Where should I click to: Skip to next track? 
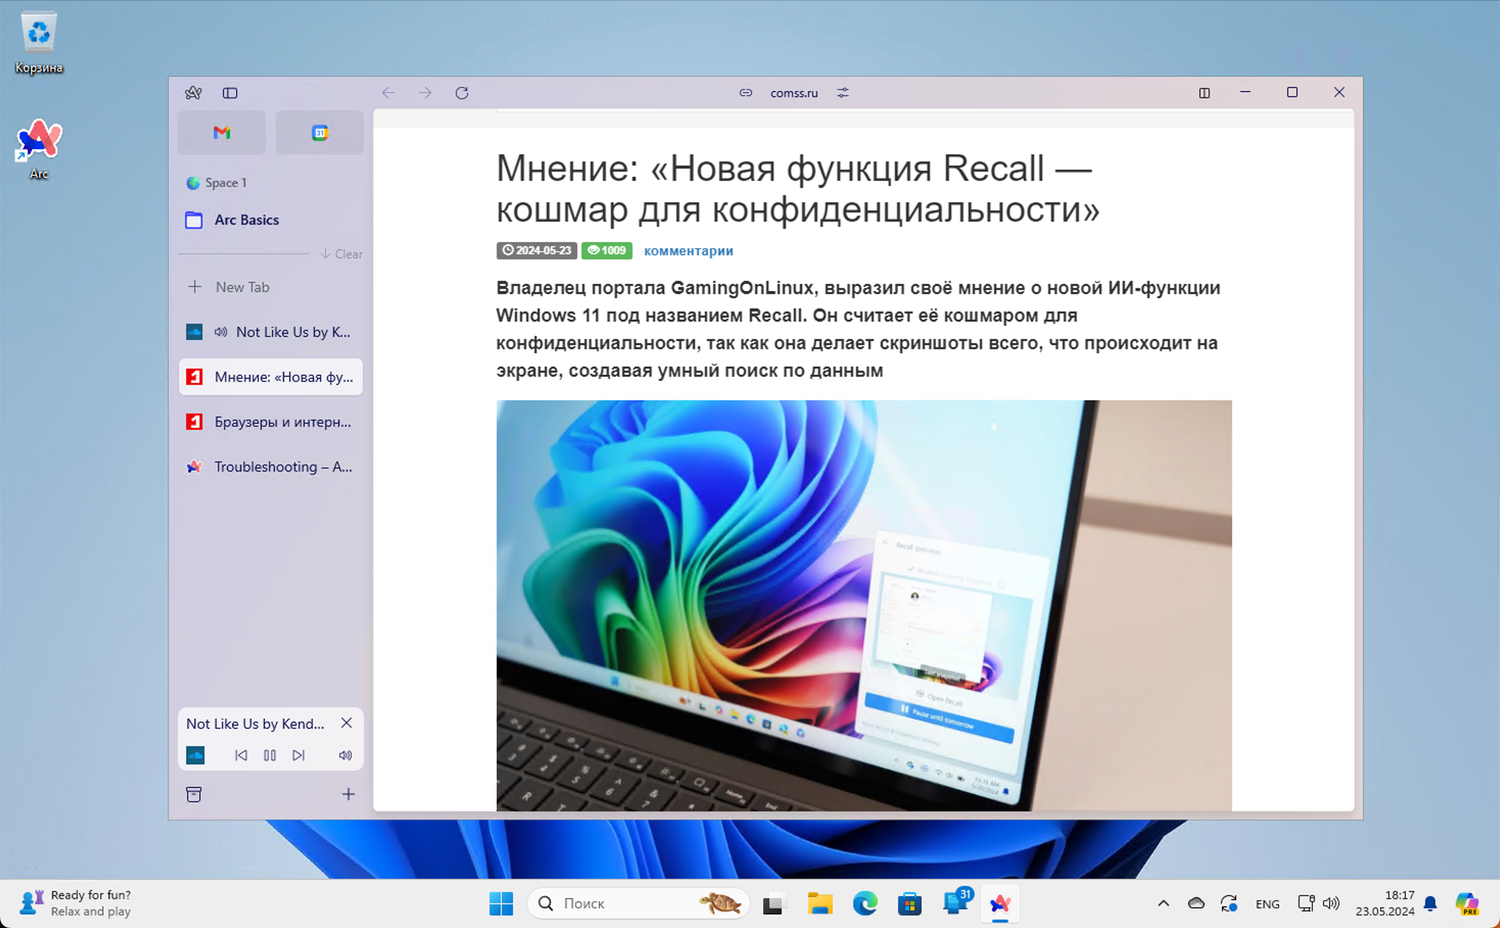(x=298, y=755)
